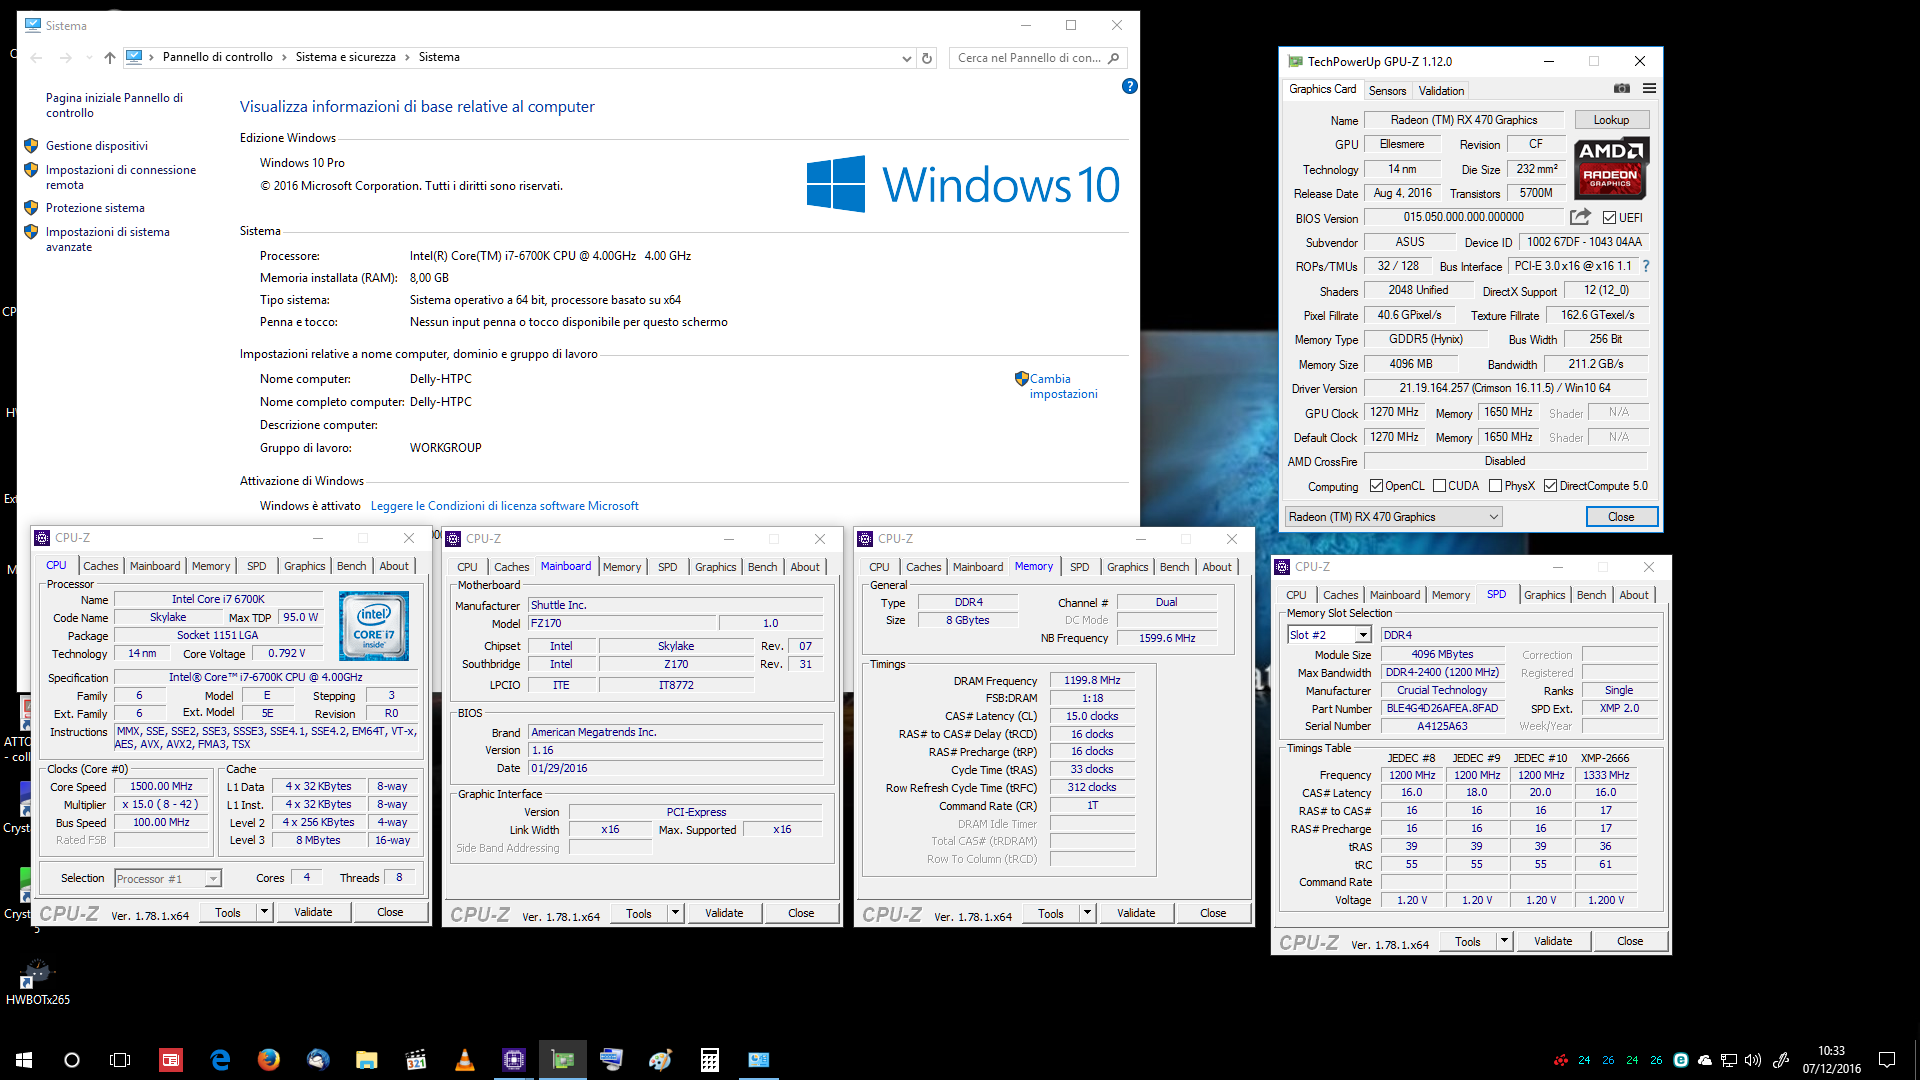Open Impostazioni di sistema avanzate link
The height and width of the screenshot is (1080, 1920).
107,239
